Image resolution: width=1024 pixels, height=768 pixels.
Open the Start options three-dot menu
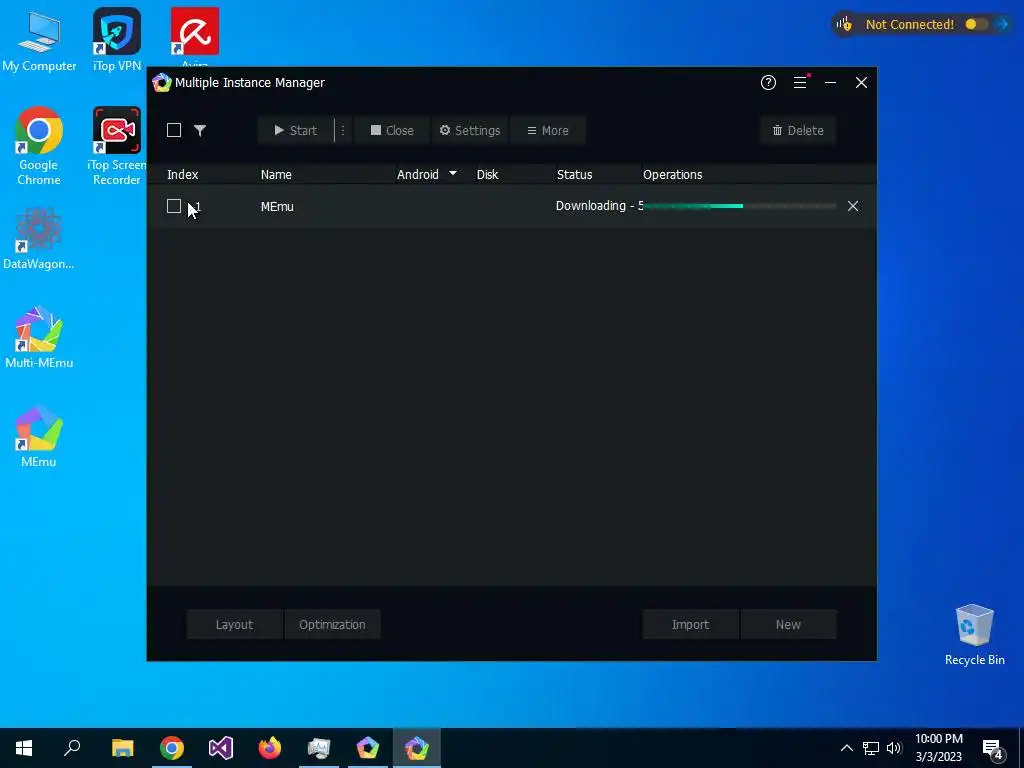[343, 131]
